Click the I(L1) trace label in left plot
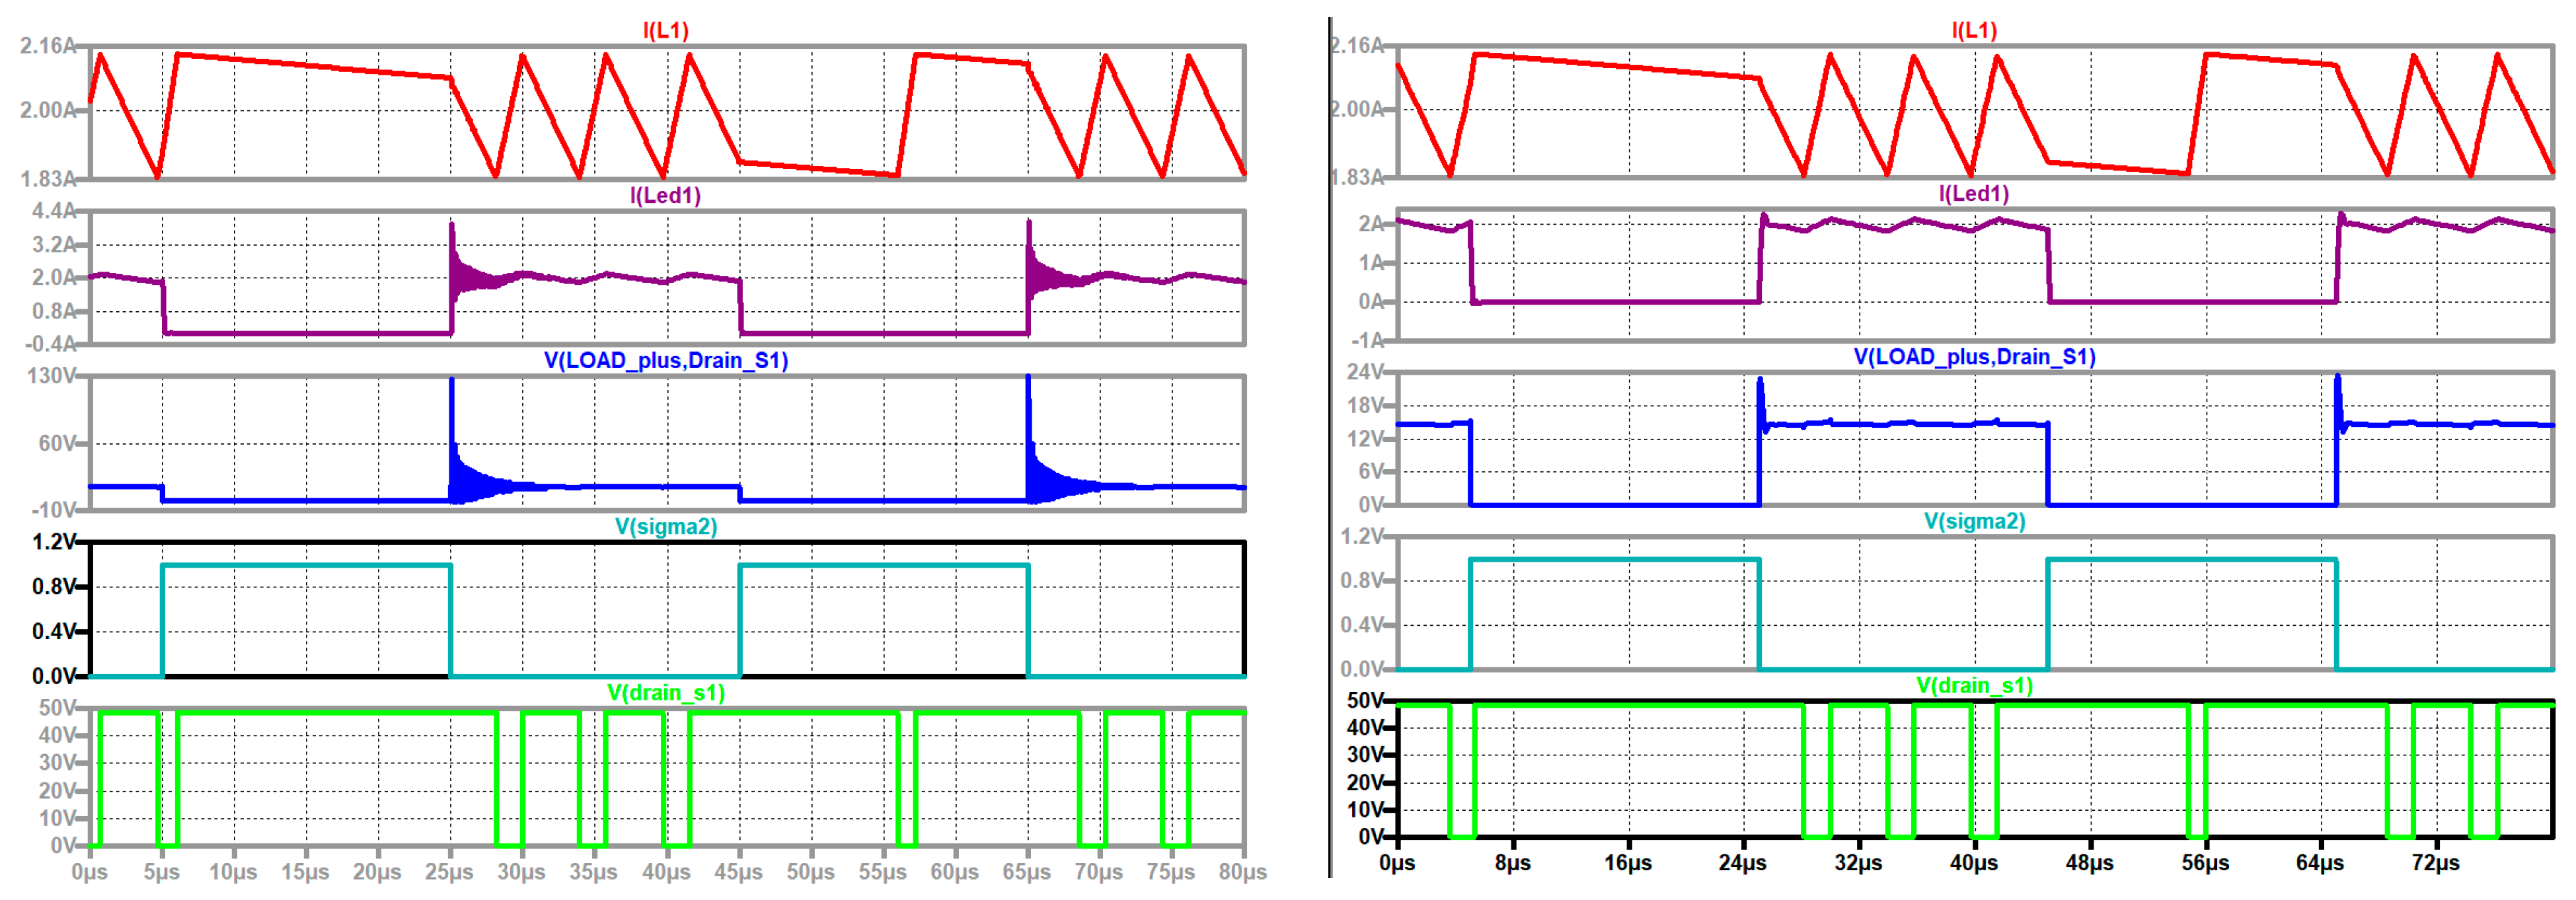This screenshot has width=2576, height=900. [x=665, y=30]
